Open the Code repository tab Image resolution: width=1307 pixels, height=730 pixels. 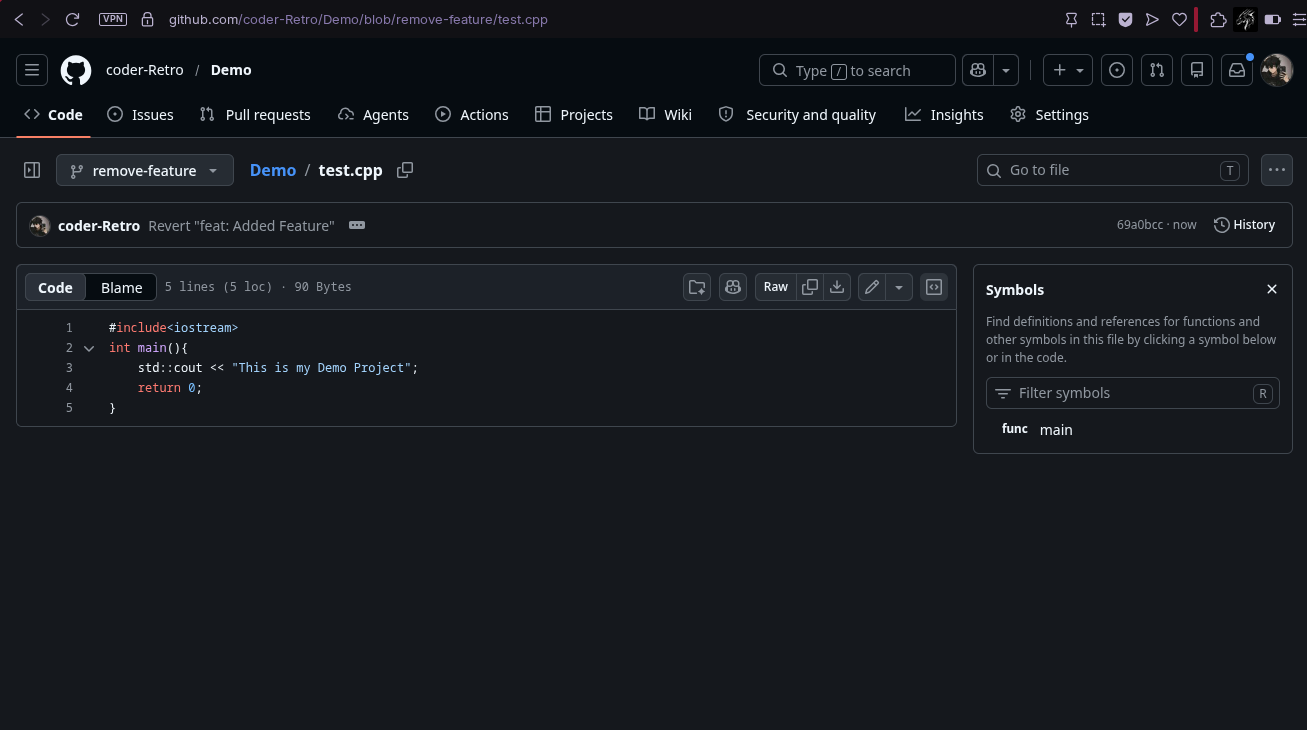click(54, 115)
